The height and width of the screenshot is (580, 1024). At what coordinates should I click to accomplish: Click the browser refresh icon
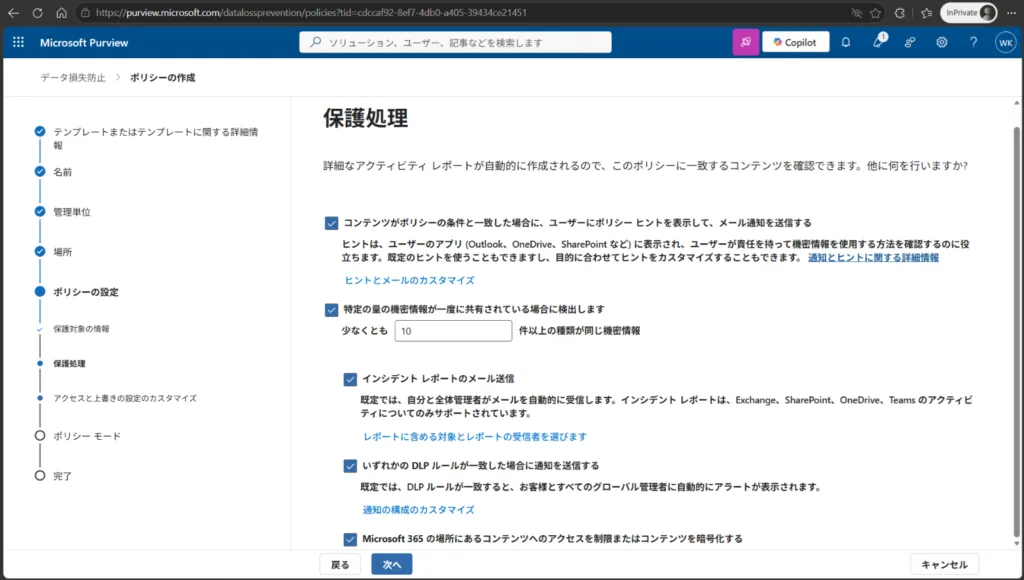pyautogui.click(x=37, y=12)
